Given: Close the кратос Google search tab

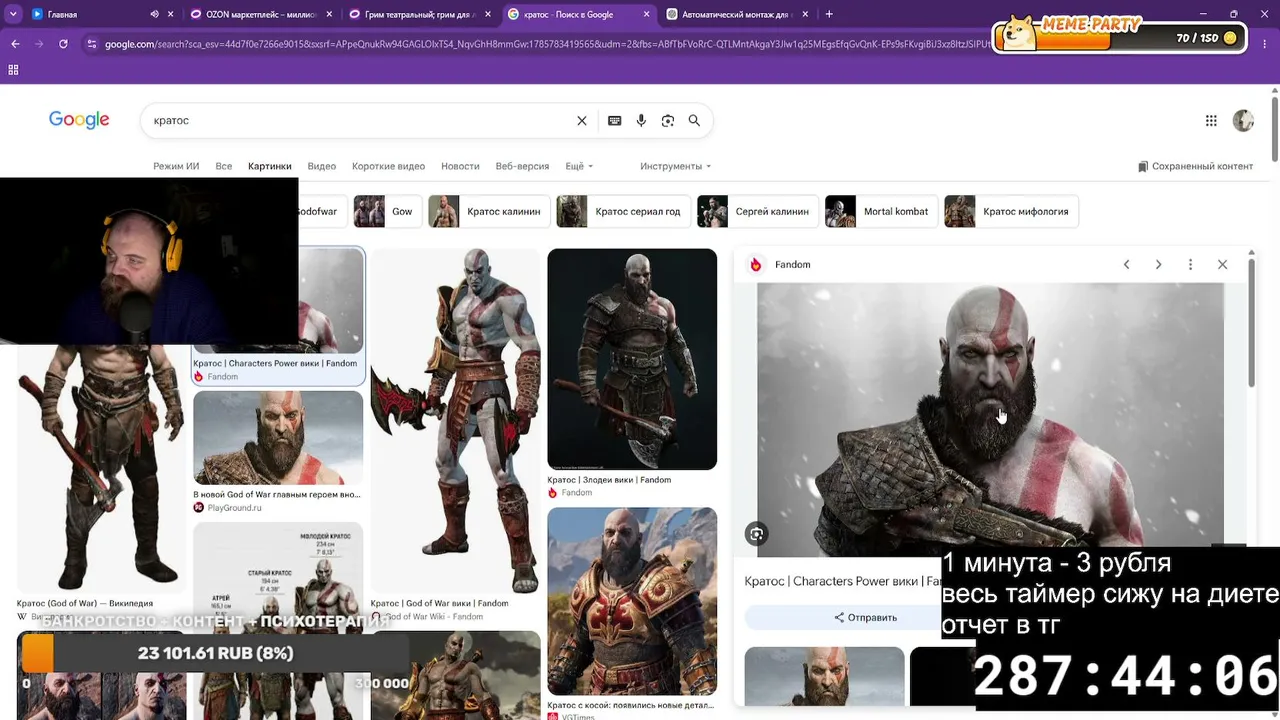Looking at the screenshot, I should point(646,14).
